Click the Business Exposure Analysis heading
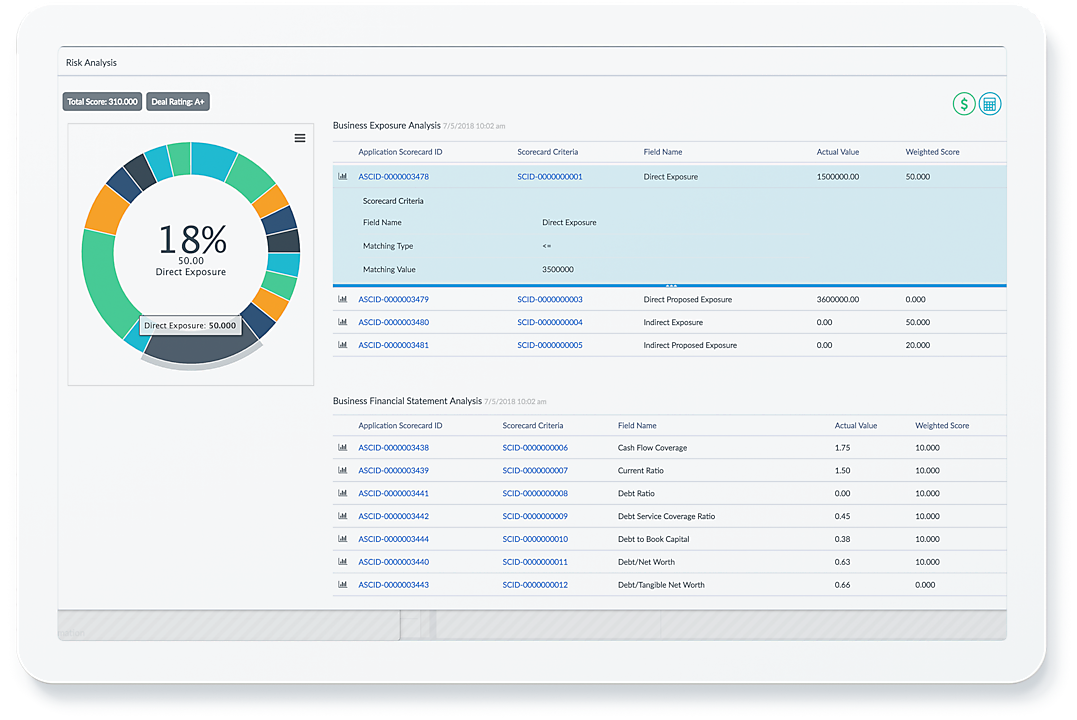This screenshot has width=1077, height=720. (387, 126)
